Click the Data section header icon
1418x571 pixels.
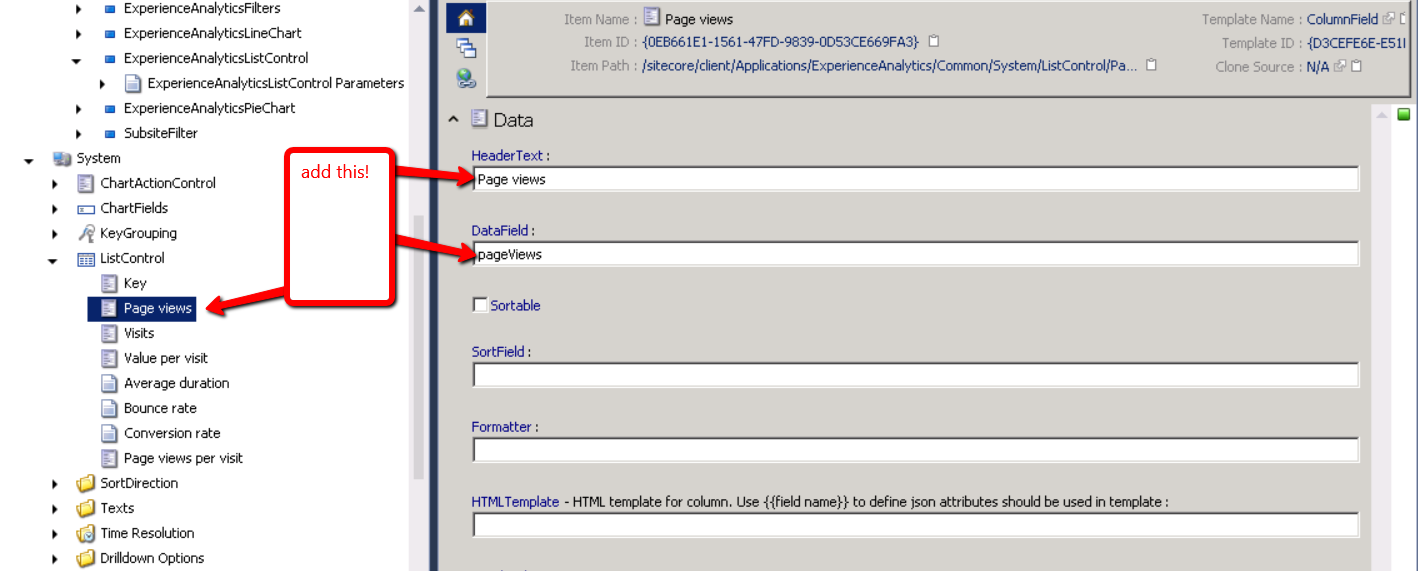pyautogui.click(x=479, y=119)
